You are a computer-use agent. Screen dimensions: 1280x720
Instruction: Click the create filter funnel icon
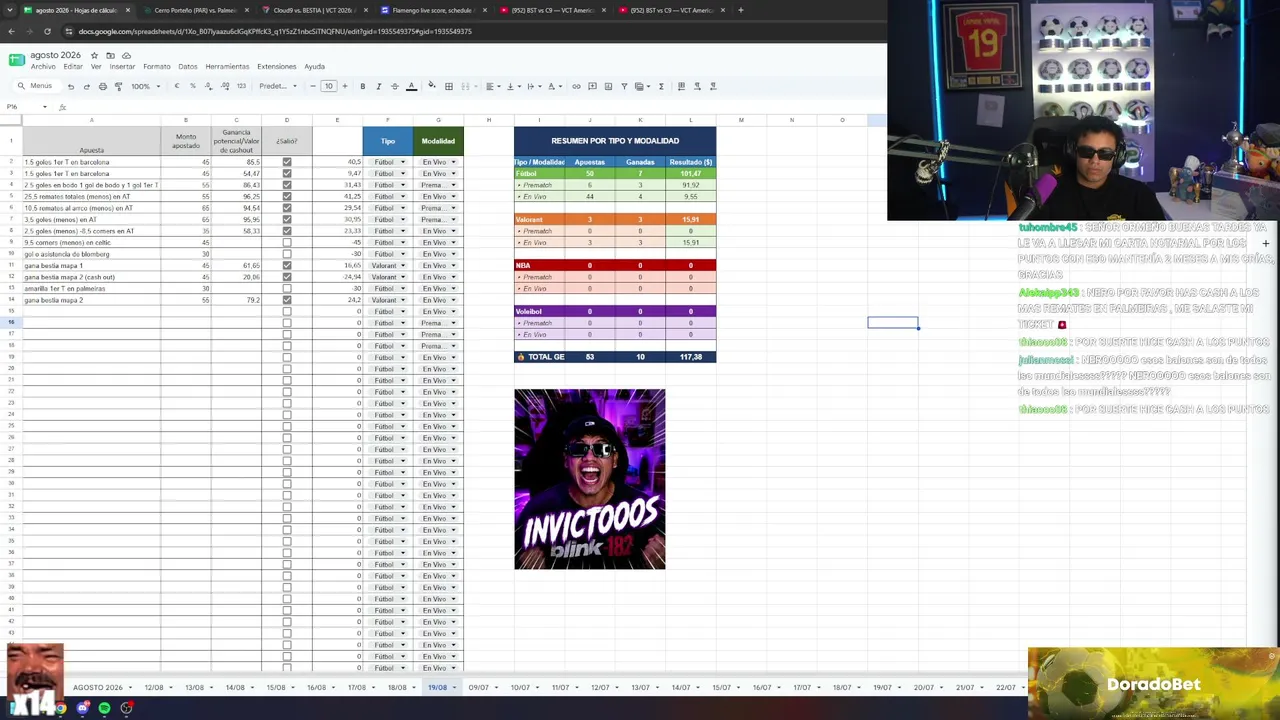coord(624,86)
